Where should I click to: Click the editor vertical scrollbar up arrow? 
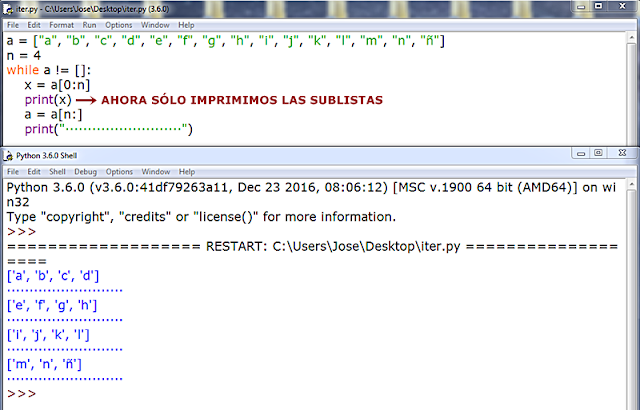tap(632, 38)
